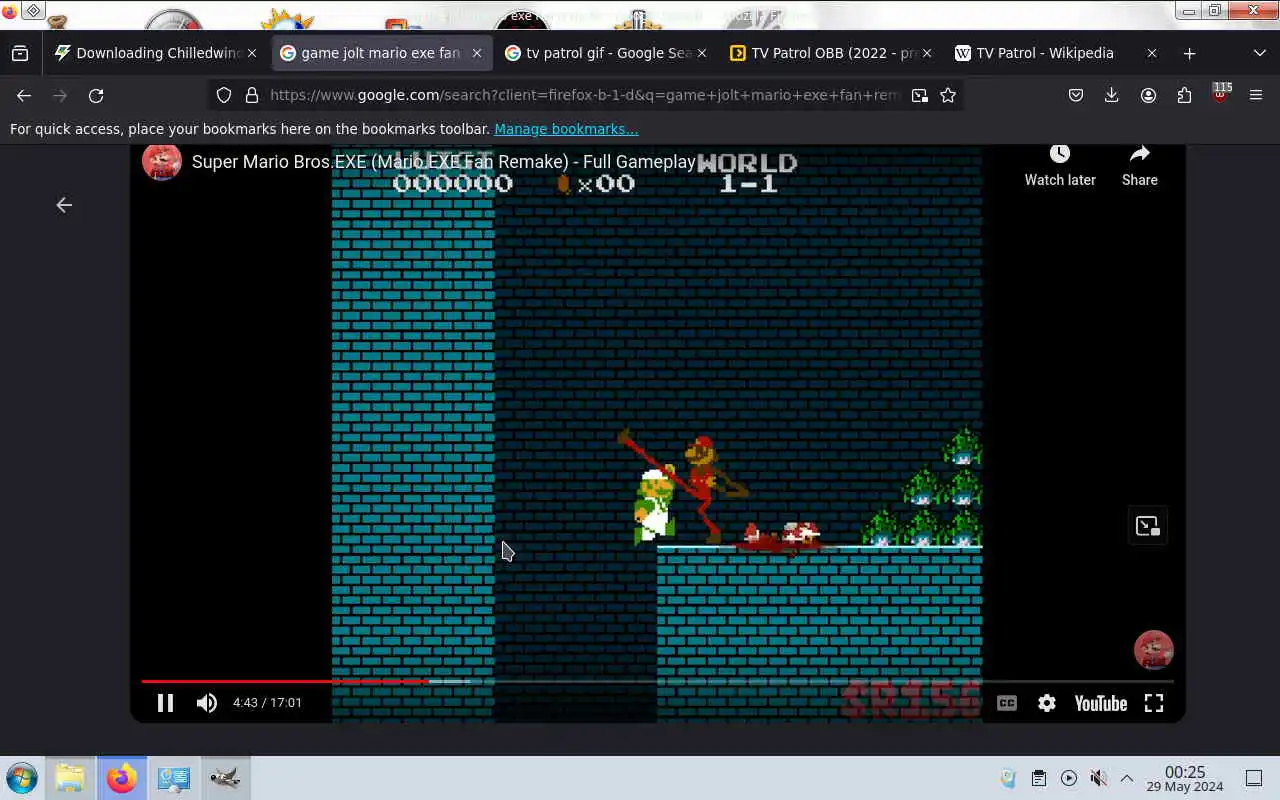1280x800 pixels.
Task: Go back using the arrow left of the video
Action: tap(64, 205)
